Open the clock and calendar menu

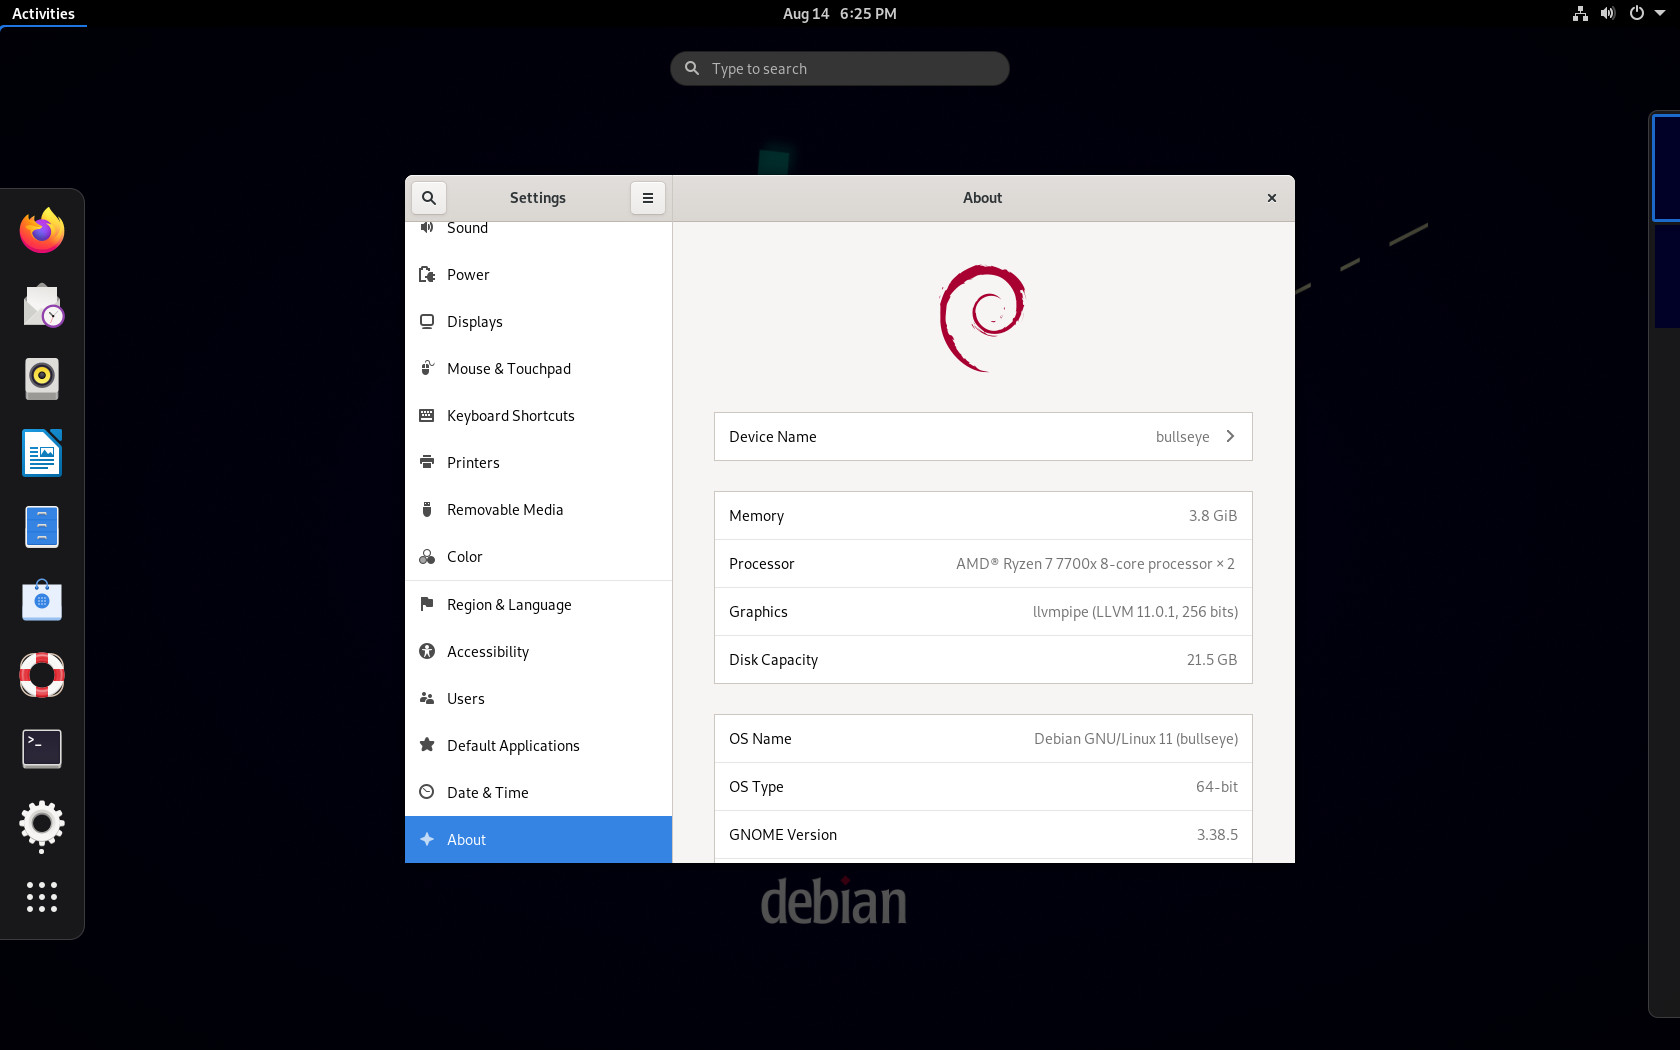pyautogui.click(x=840, y=14)
